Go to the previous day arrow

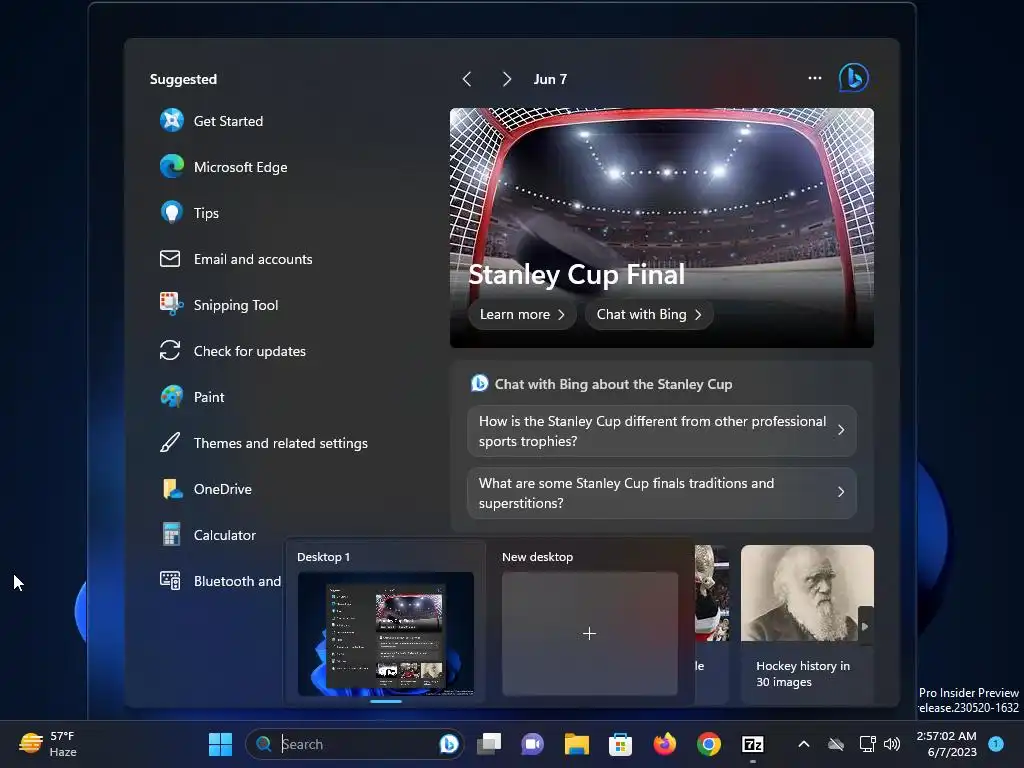[466, 79]
